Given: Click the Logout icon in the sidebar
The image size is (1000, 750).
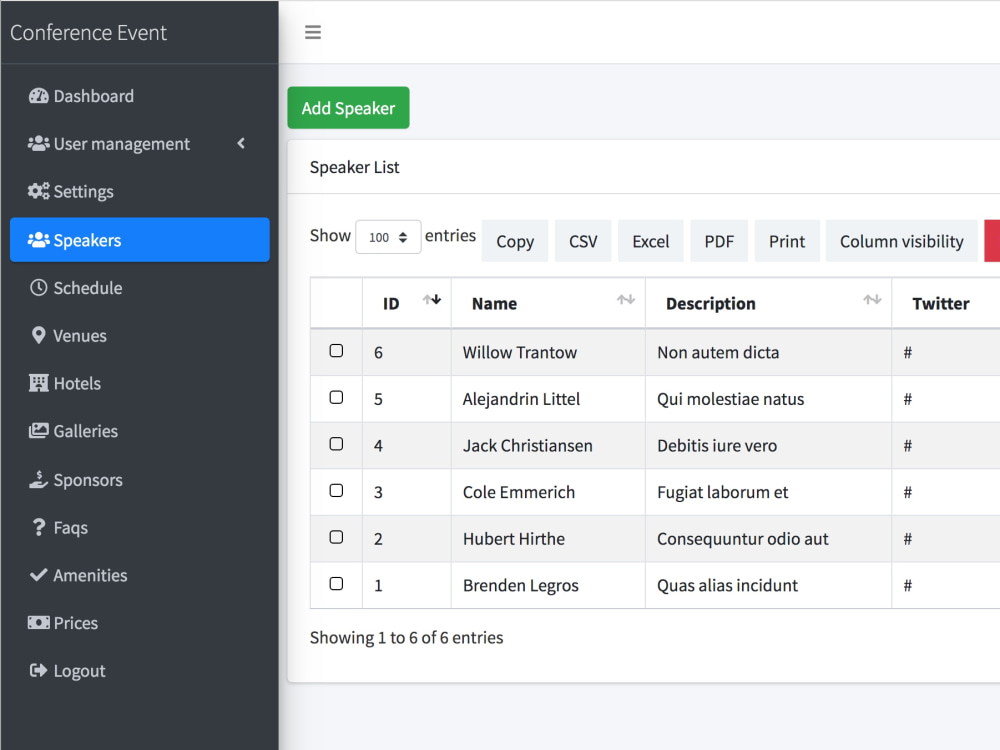Looking at the screenshot, I should pos(37,670).
